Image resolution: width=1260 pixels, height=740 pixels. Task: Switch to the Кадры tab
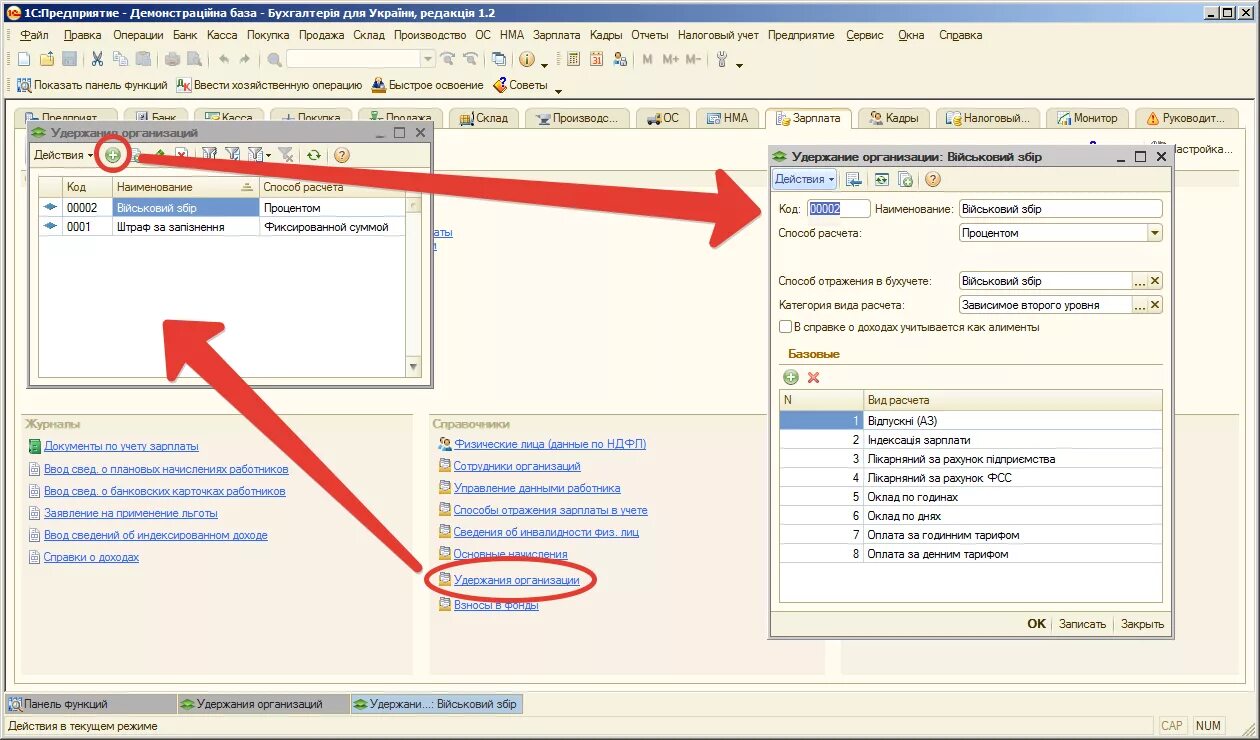point(894,118)
